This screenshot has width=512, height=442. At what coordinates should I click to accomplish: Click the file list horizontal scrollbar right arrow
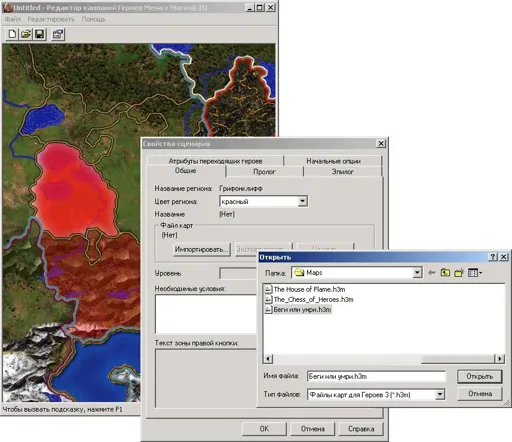[499, 359]
